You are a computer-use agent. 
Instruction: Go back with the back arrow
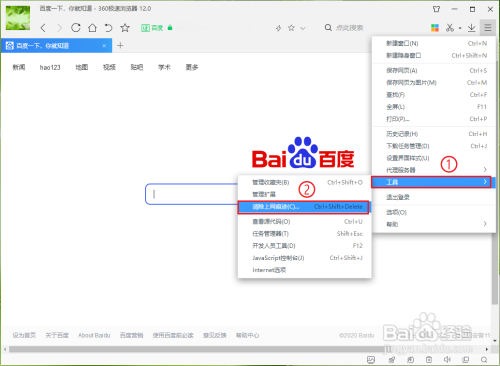pos(43,28)
